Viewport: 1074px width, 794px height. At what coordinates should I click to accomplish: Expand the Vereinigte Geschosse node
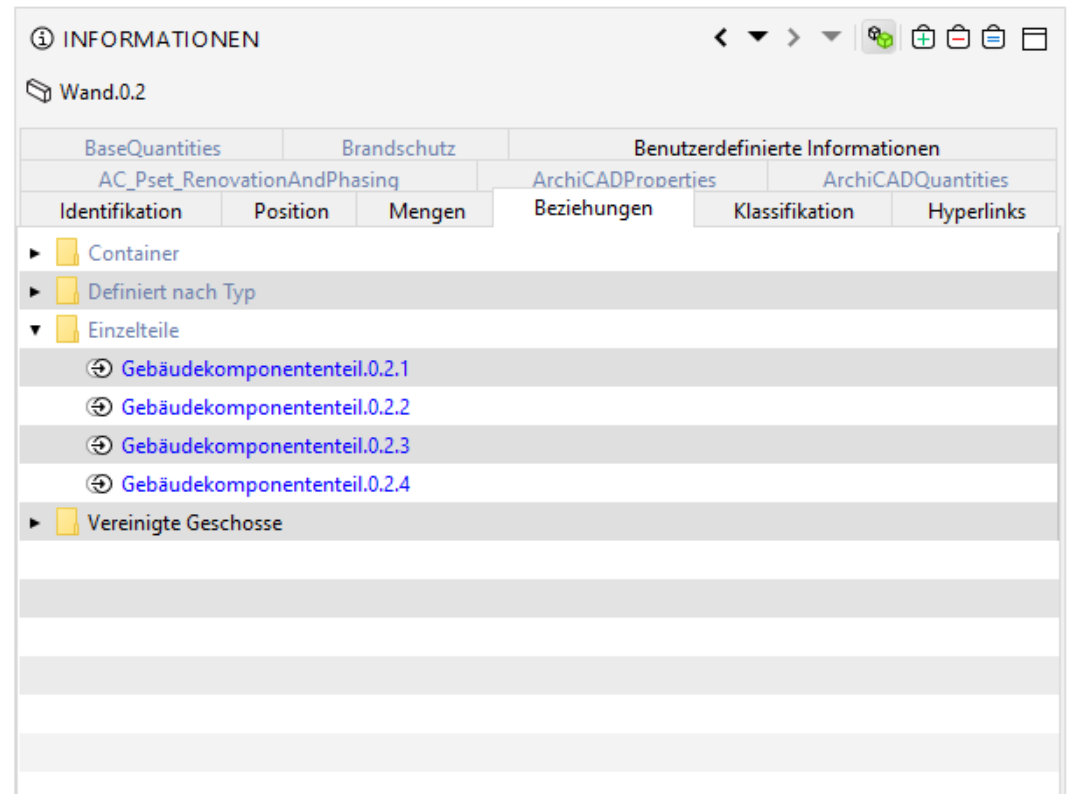tap(35, 523)
